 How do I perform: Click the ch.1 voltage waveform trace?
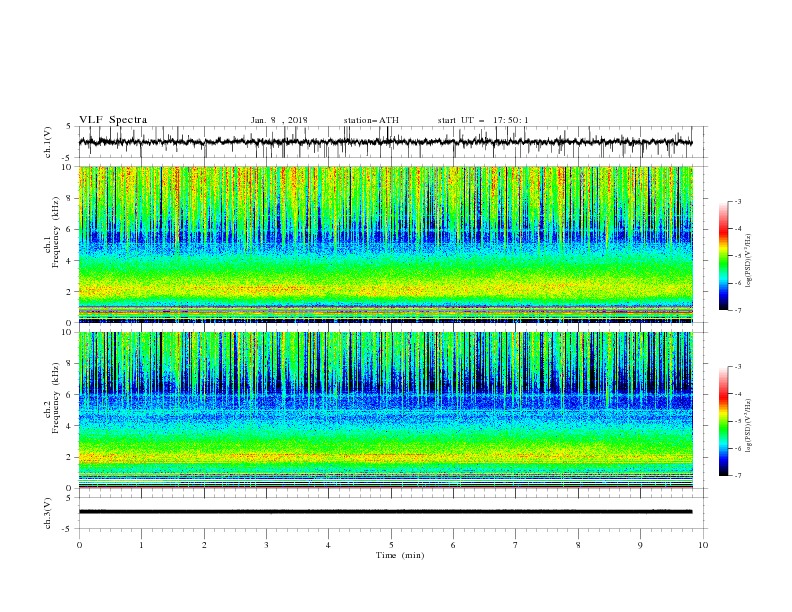click(385, 142)
